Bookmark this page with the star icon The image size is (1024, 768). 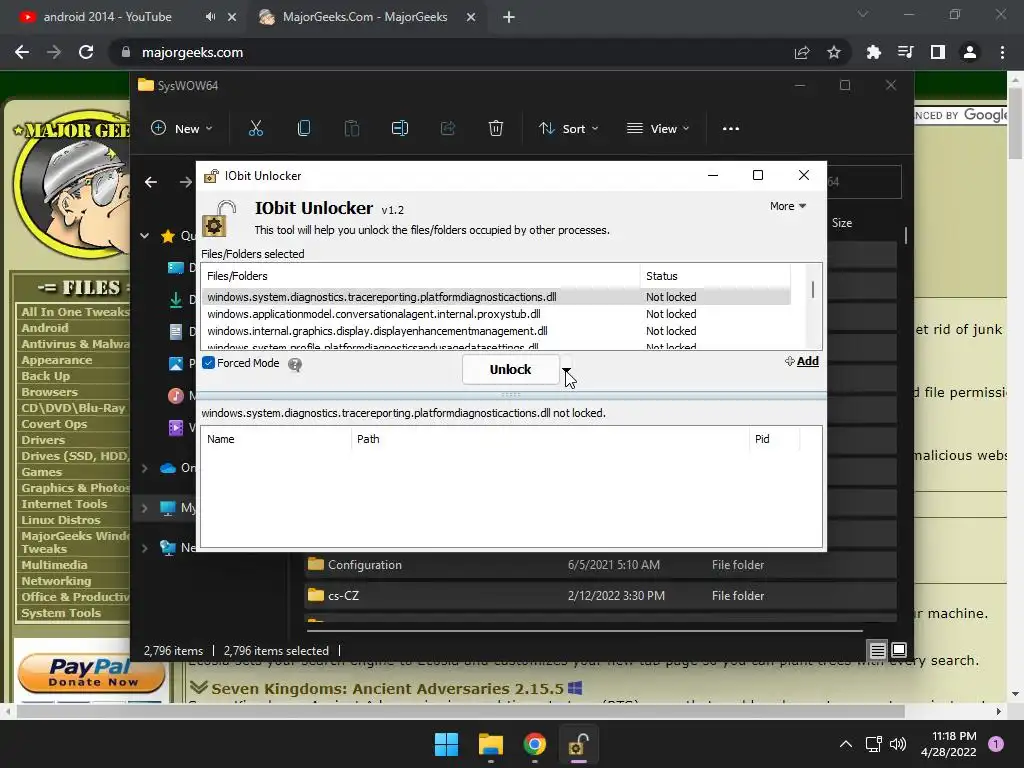834,52
